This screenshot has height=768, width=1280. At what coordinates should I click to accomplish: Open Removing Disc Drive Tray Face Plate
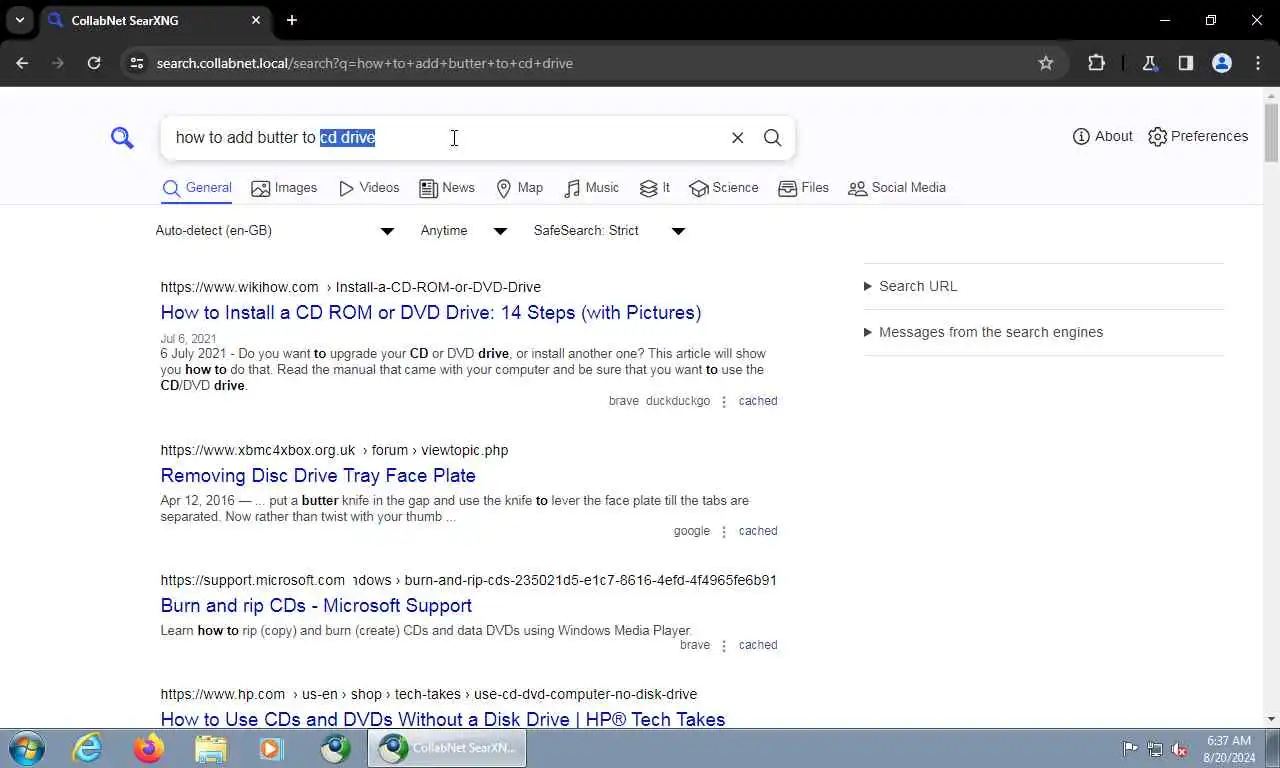[x=318, y=476]
